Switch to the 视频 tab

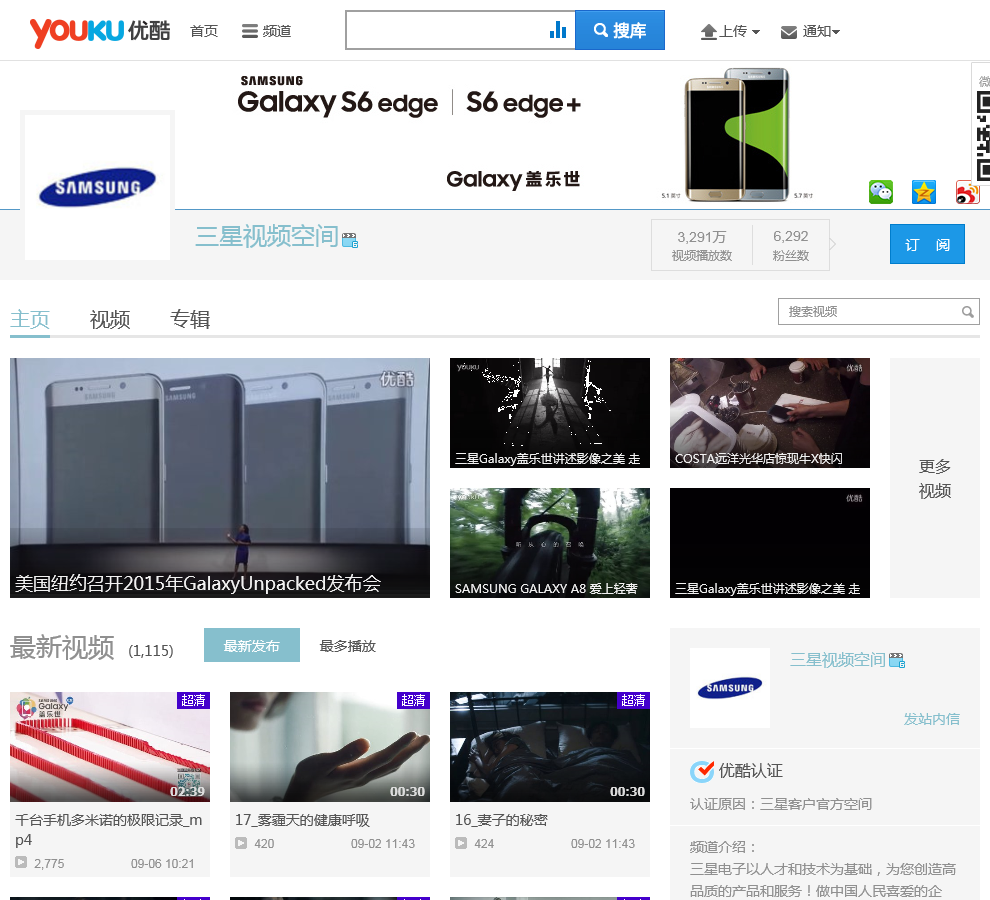[x=110, y=320]
